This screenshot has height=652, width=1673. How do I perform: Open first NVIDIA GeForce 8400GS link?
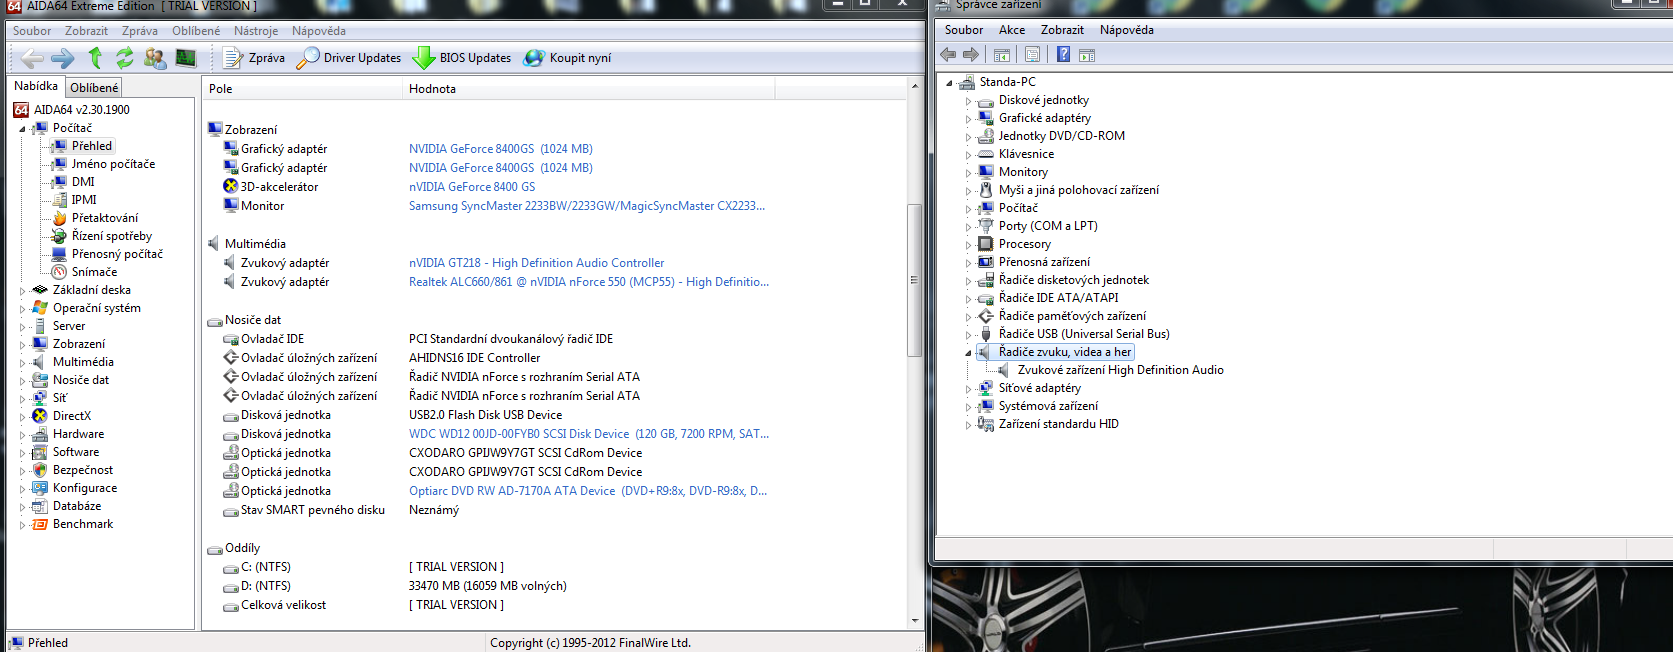pyautogui.click(x=501, y=149)
